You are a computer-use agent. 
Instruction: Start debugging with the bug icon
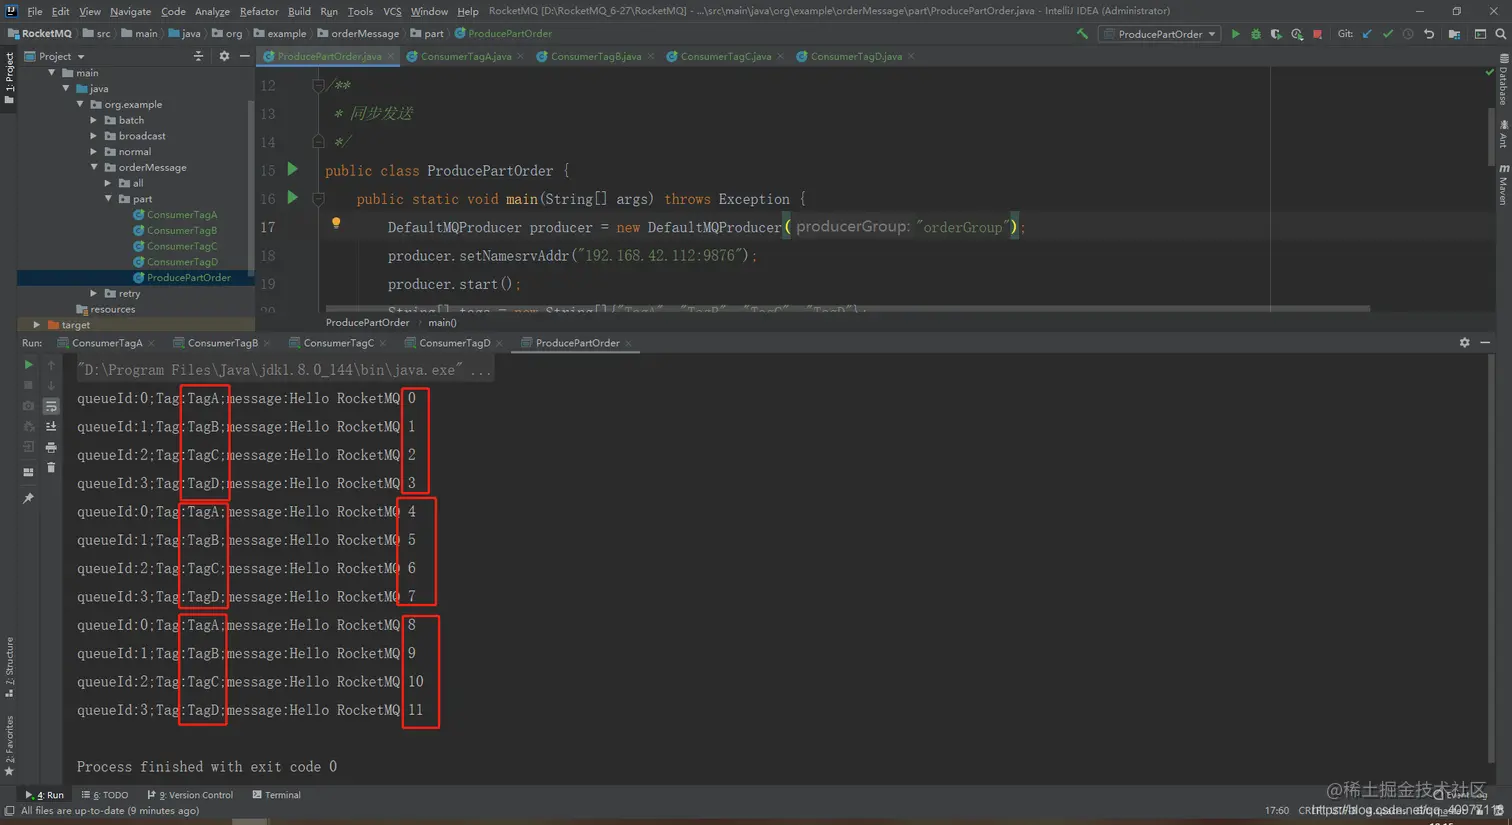(x=1256, y=34)
